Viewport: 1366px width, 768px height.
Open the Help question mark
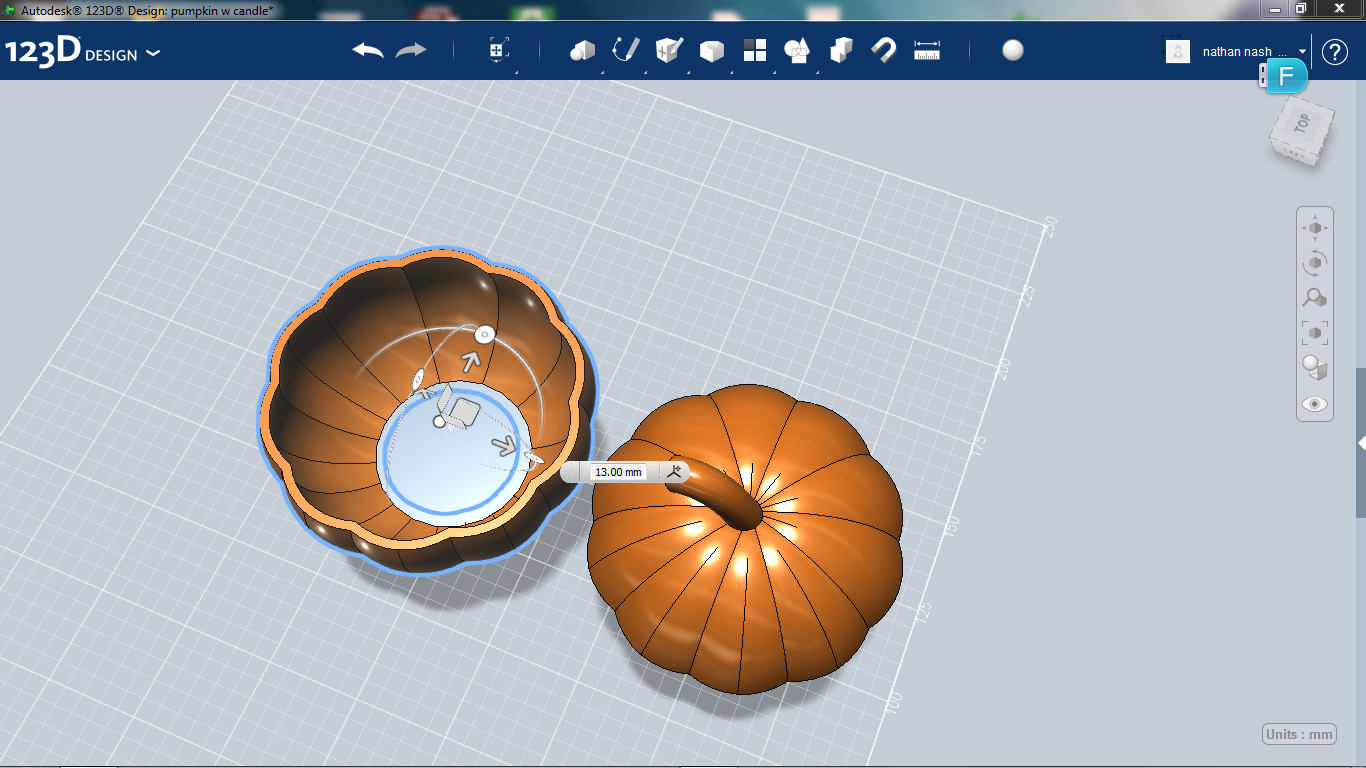(x=1335, y=51)
